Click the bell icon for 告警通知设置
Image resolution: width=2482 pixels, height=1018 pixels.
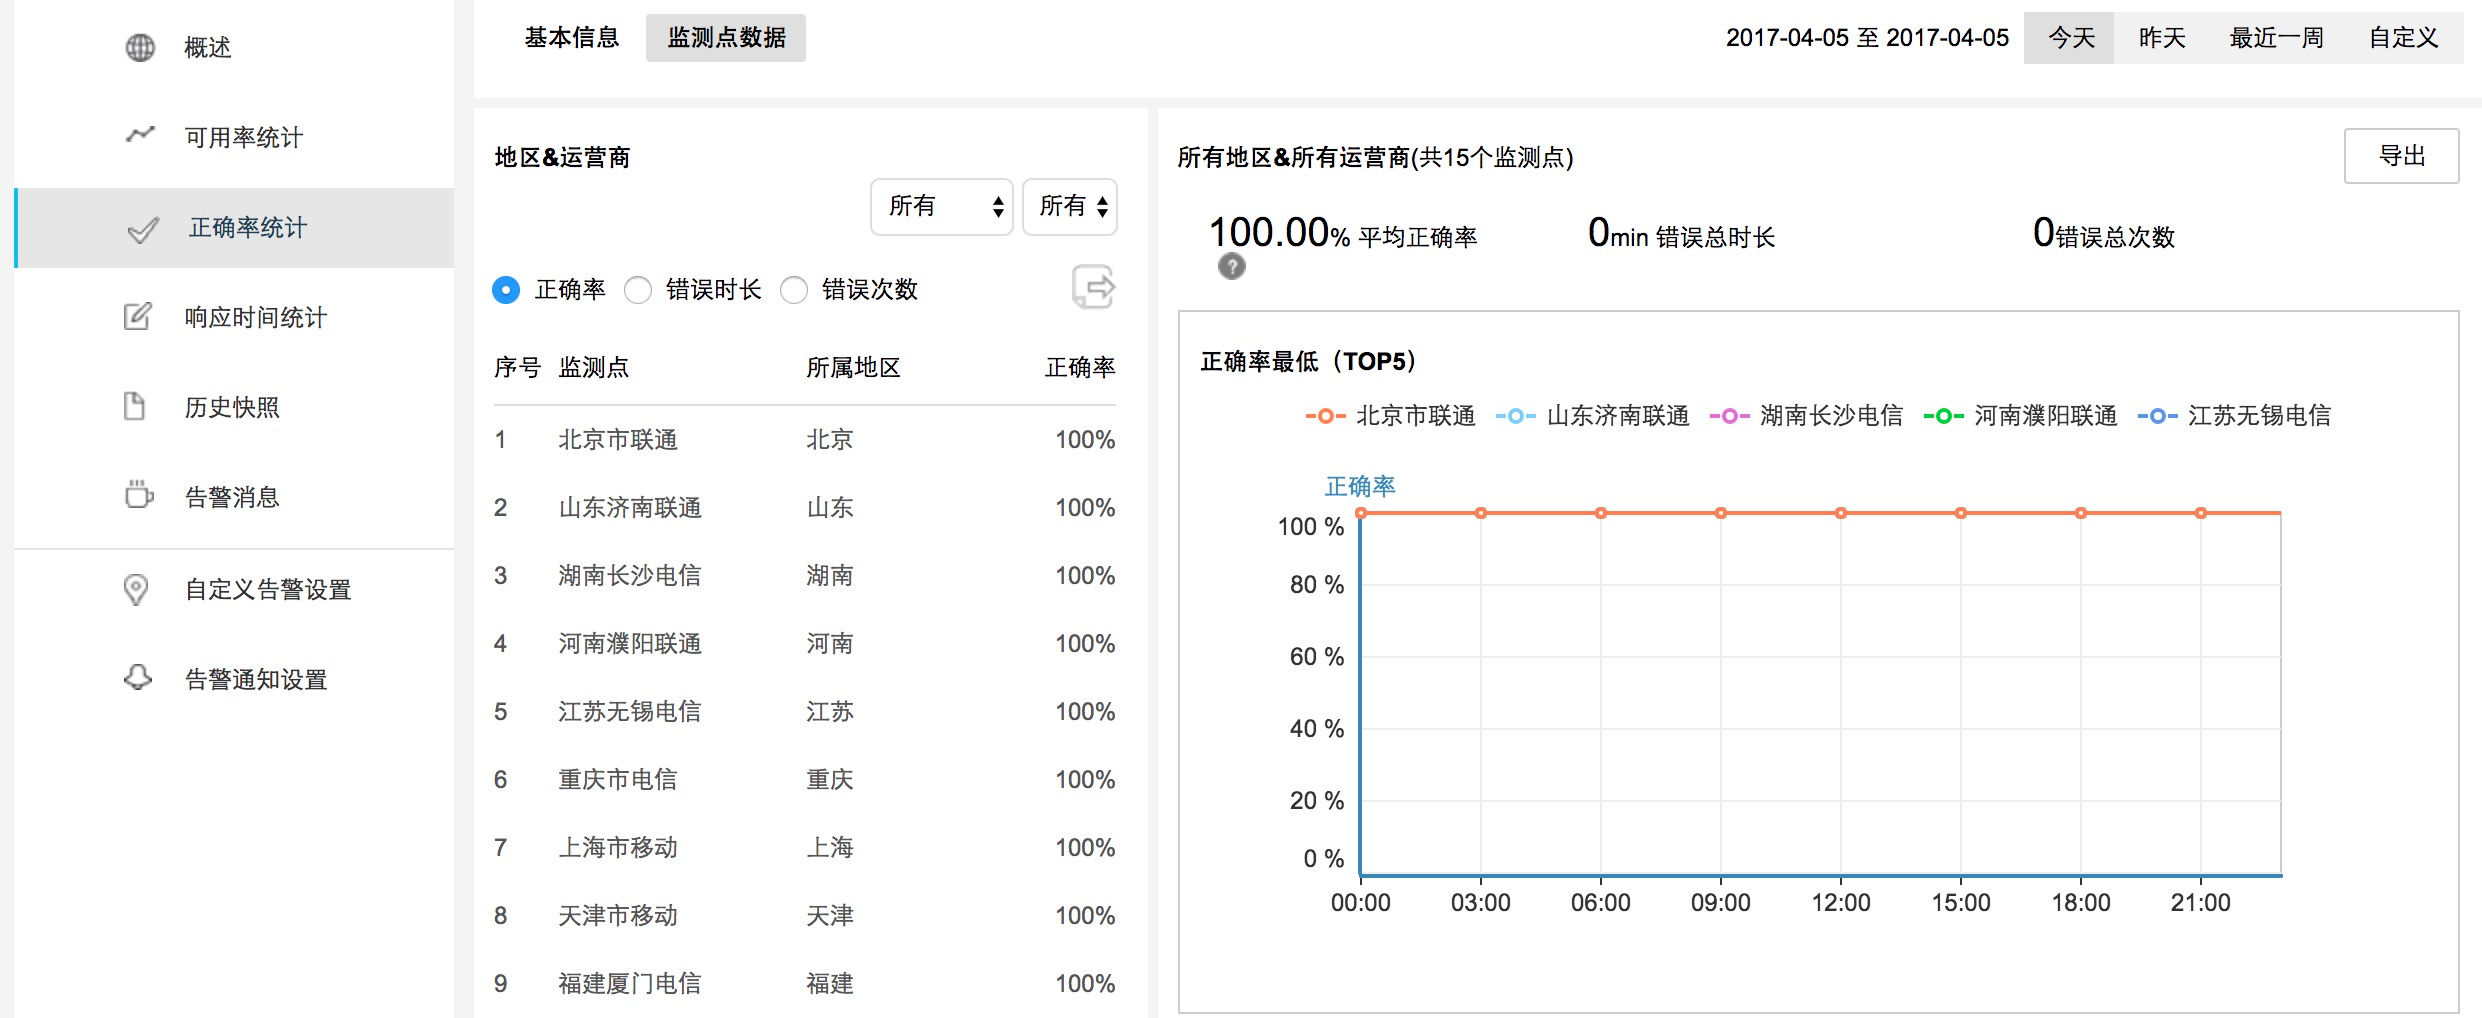pyautogui.click(x=138, y=678)
